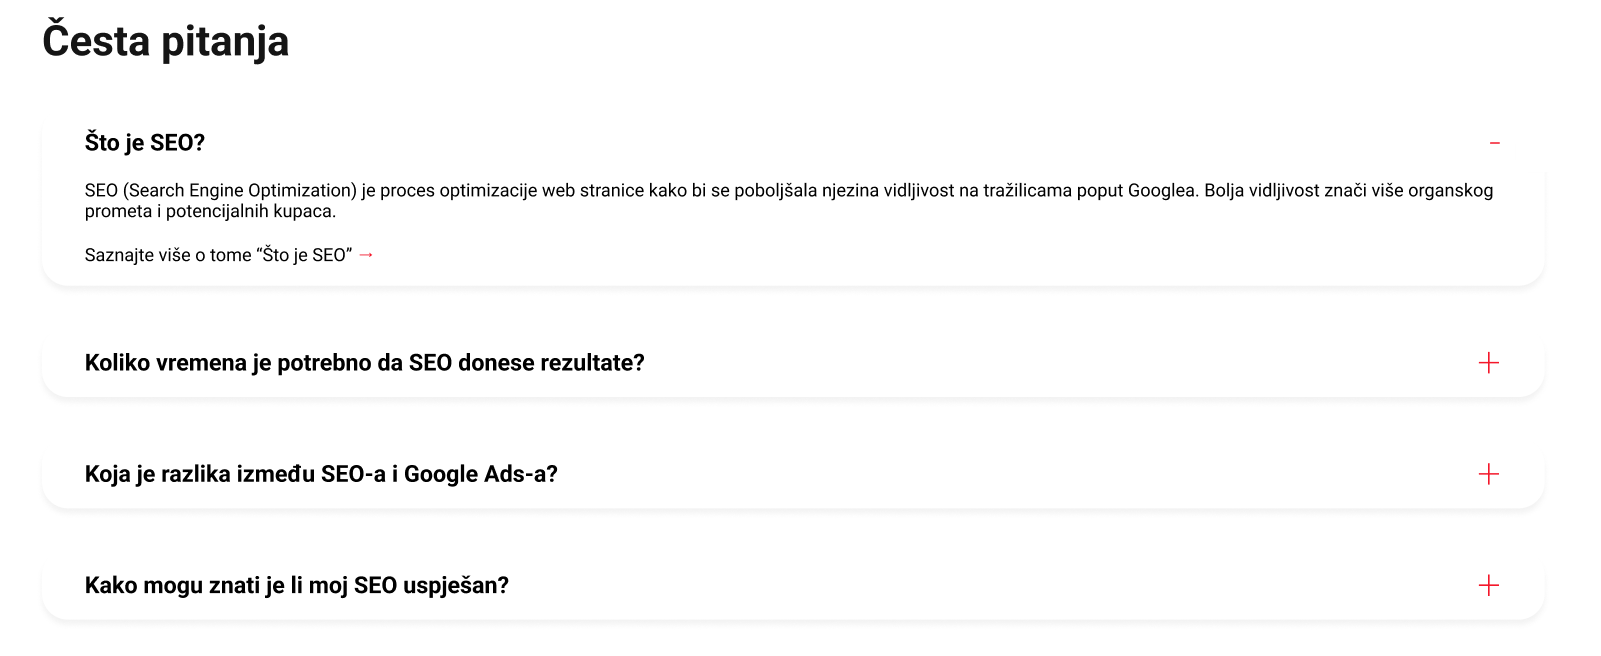The width and height of the screenshot is (1601, 656).
Task: Click the "Kako mogu znati je li moj SEO uspješan?" heading
Action: 297,586
